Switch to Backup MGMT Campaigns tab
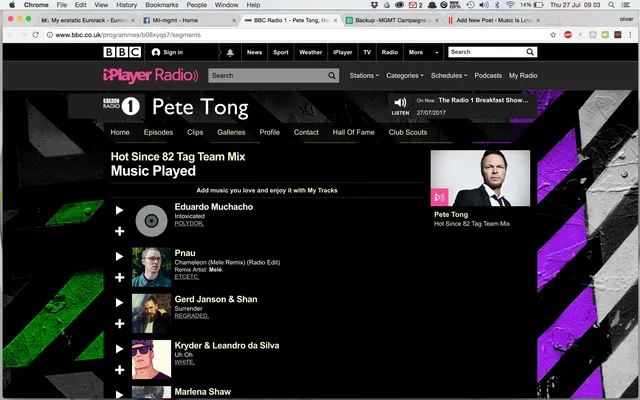The height and width of the screenshot is (400, 640). point(392,20)
